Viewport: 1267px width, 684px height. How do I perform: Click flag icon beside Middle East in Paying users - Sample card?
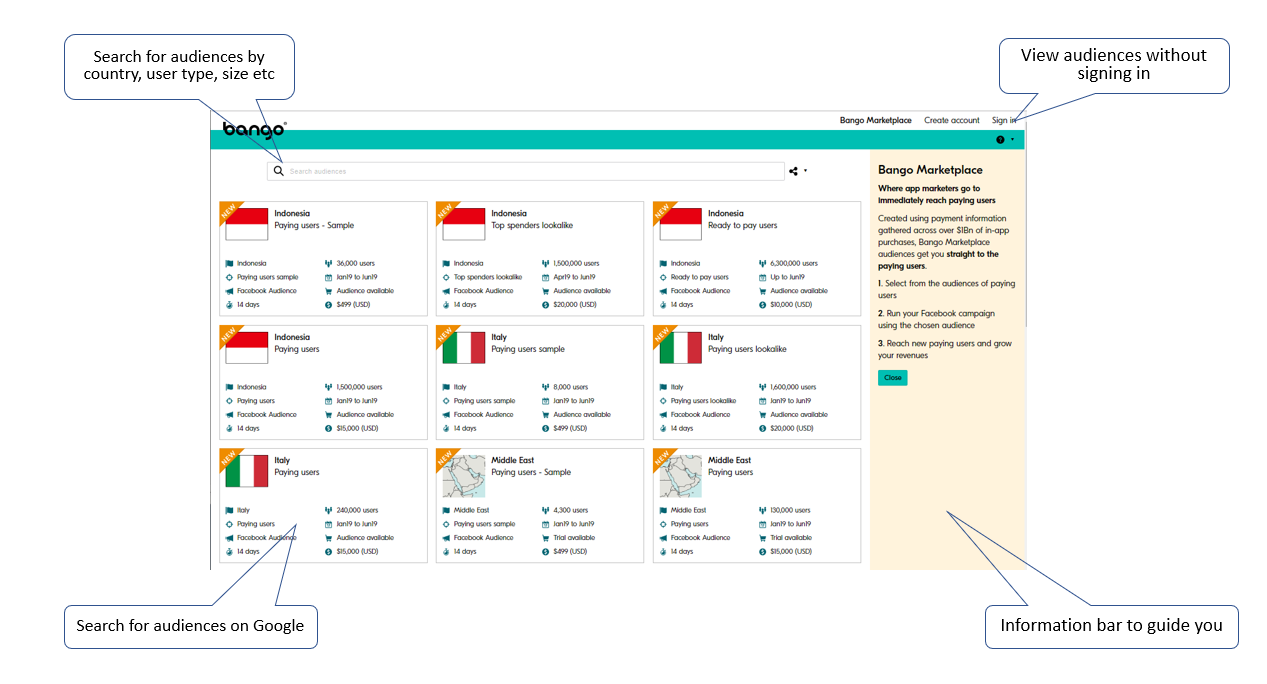pos(446,510)
